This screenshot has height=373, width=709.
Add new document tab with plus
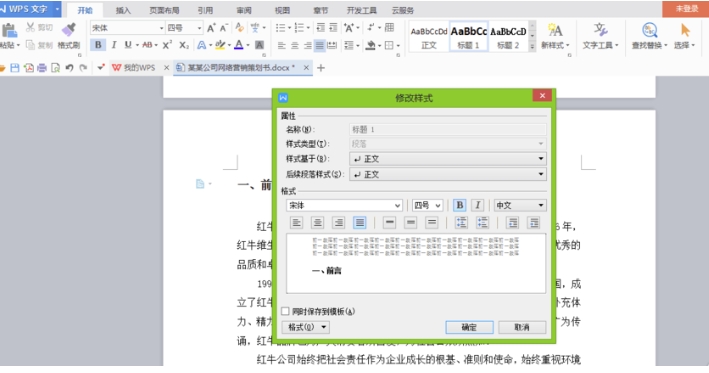click(321, 68)
